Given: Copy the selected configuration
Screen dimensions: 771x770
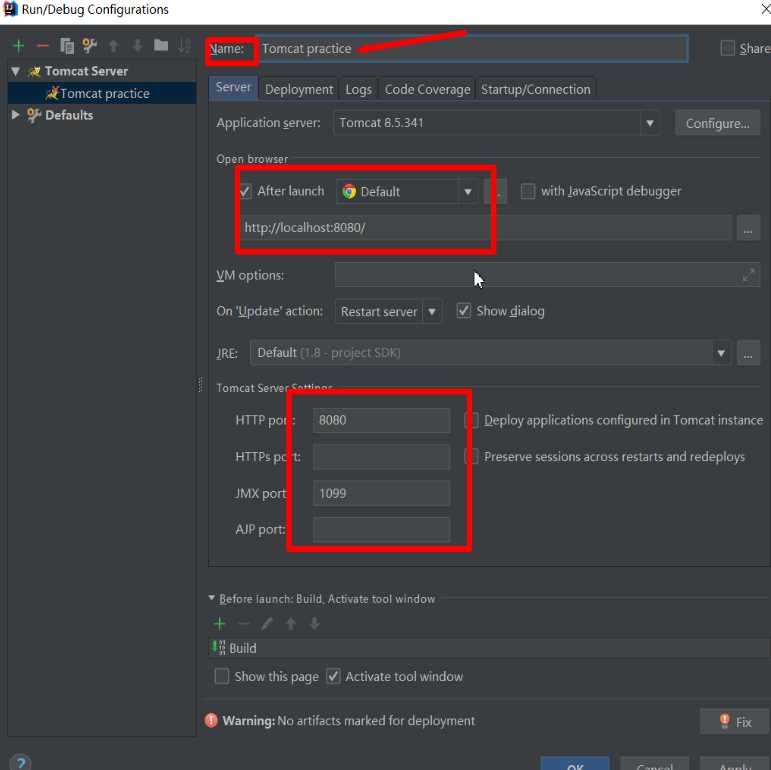Looking at the screenshot, I should pos(67,46).
